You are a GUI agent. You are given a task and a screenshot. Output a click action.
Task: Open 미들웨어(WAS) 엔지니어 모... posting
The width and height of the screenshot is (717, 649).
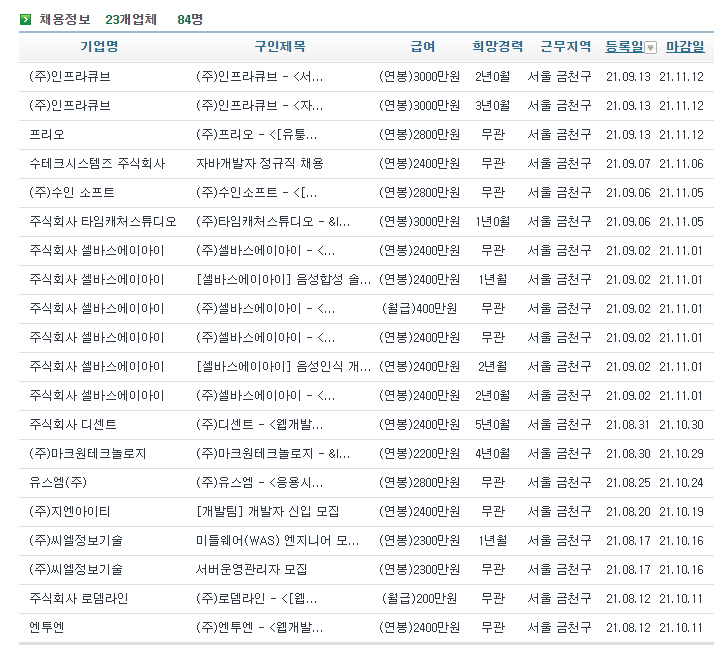(x=278, y=541)
